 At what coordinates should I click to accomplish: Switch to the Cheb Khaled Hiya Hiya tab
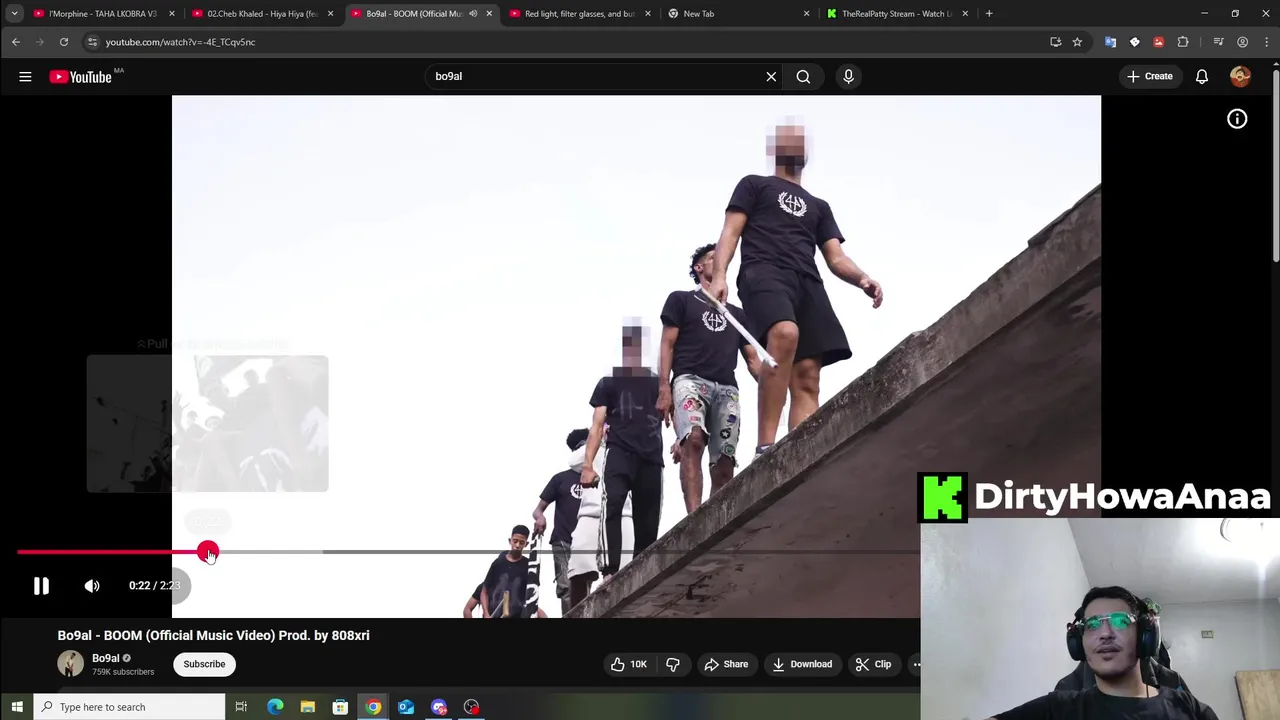[262, 14]
